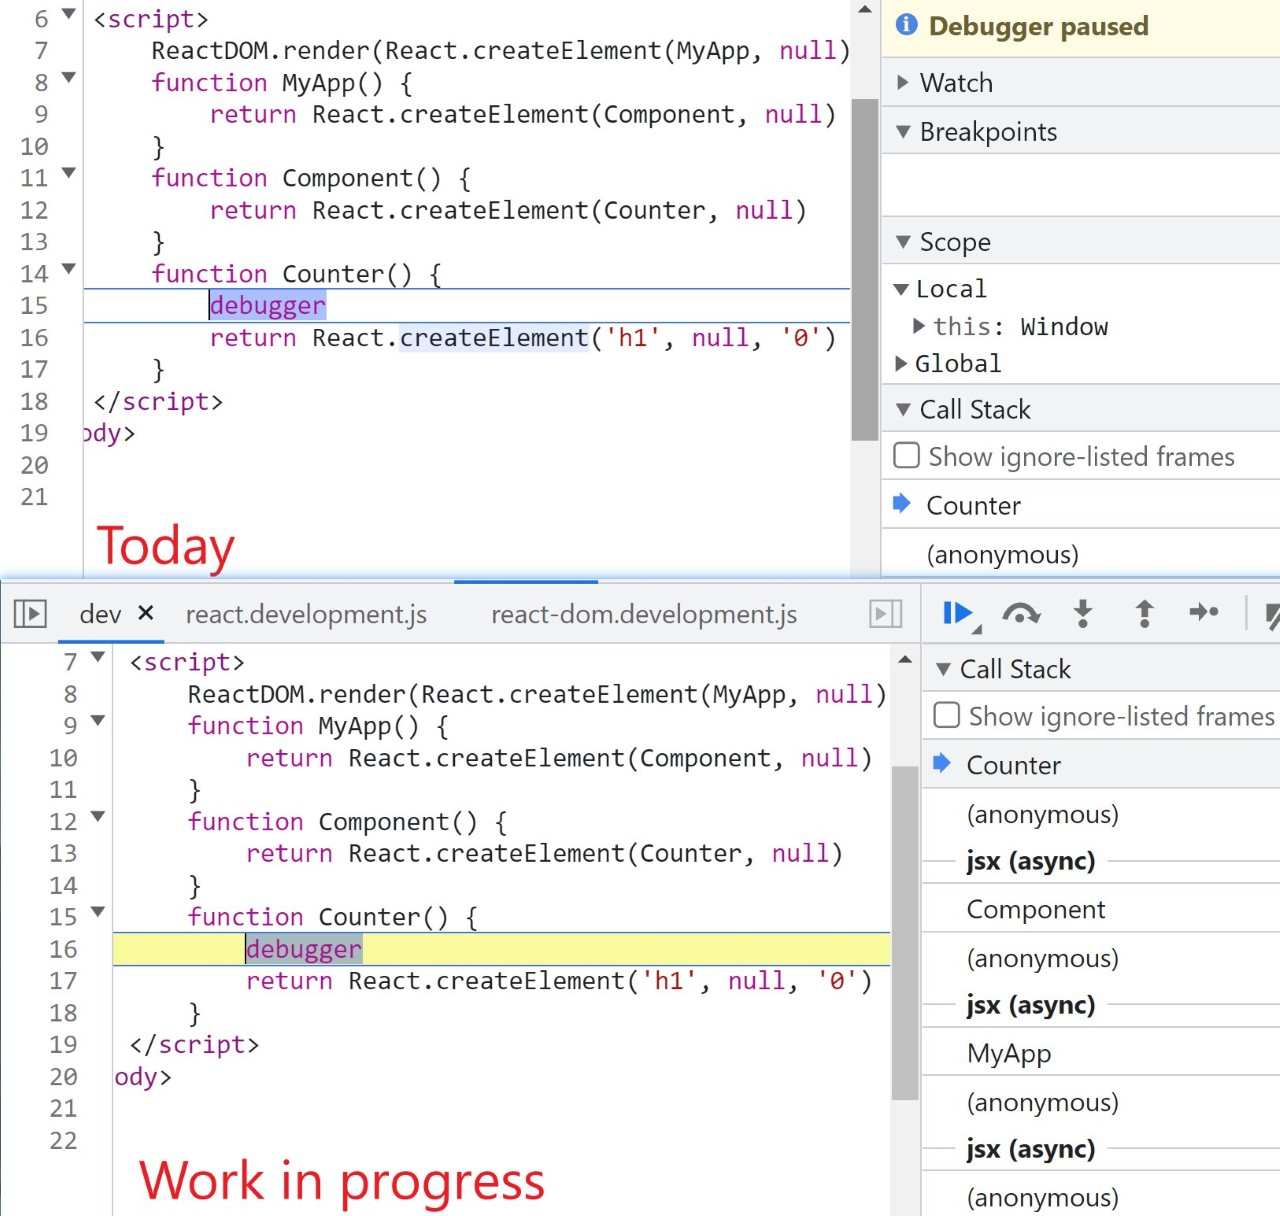Screen dimensions: 1280x1216
Task: Expand the Global scope
Action: 901,363
